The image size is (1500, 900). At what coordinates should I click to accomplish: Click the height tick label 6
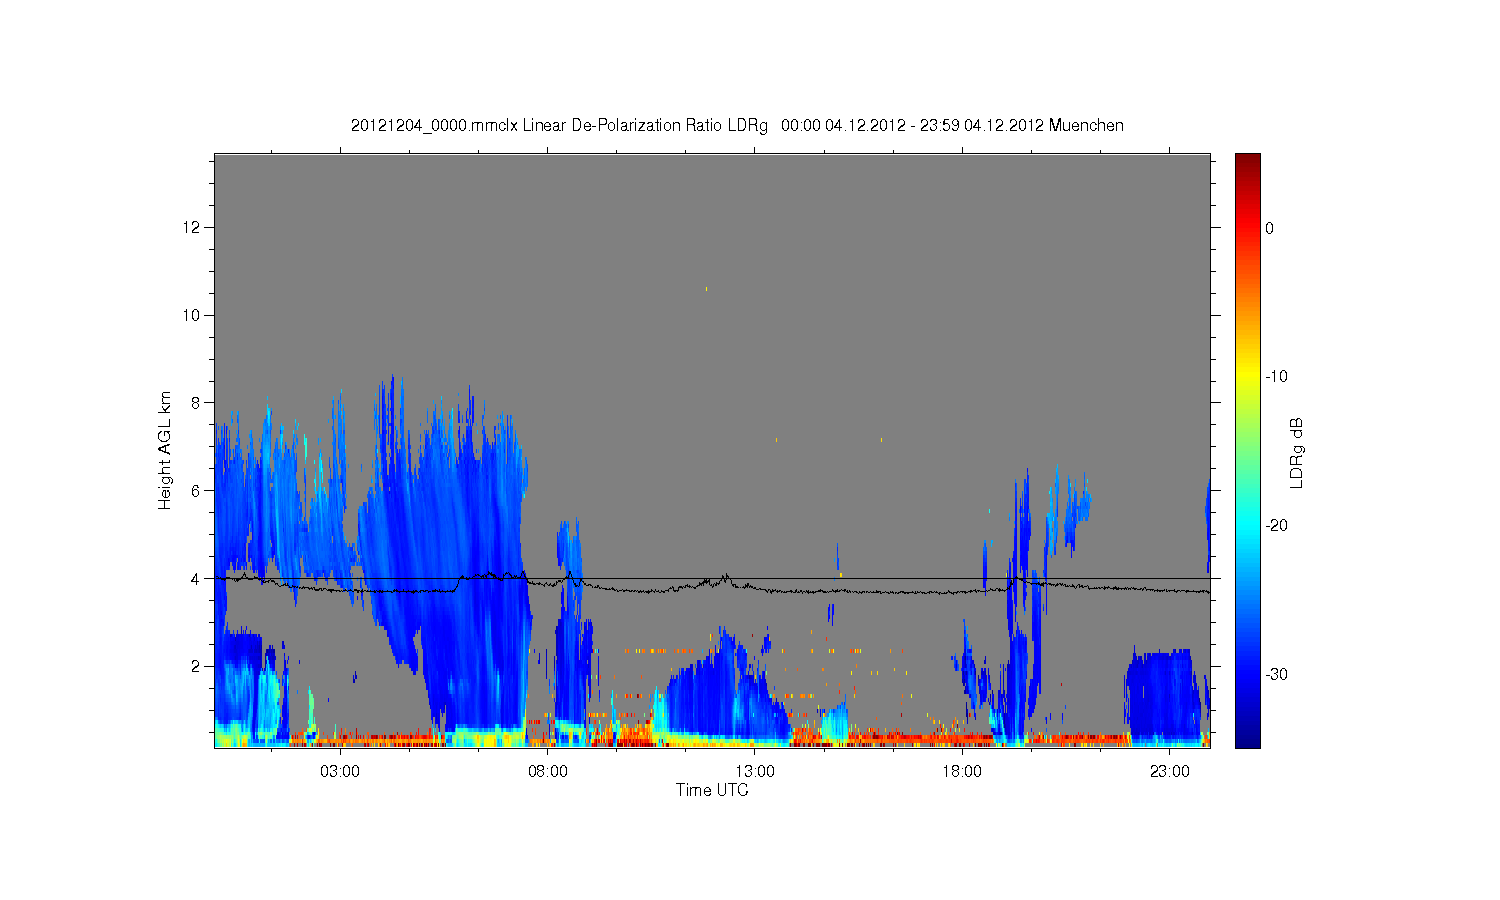(x=198, y=491)
